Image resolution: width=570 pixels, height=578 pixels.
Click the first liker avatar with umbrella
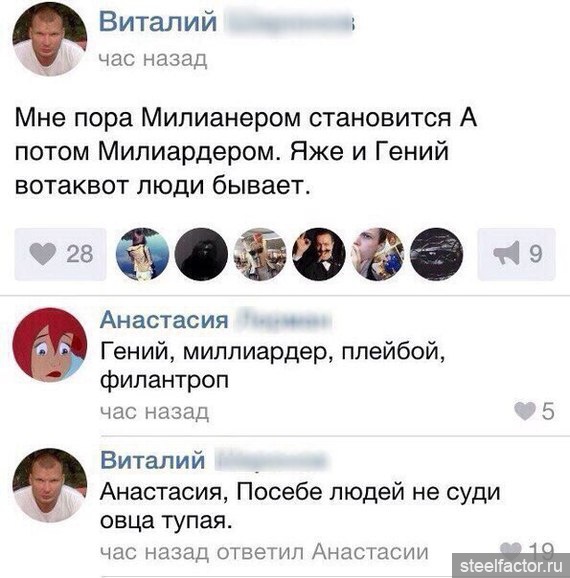pos(142,254)
